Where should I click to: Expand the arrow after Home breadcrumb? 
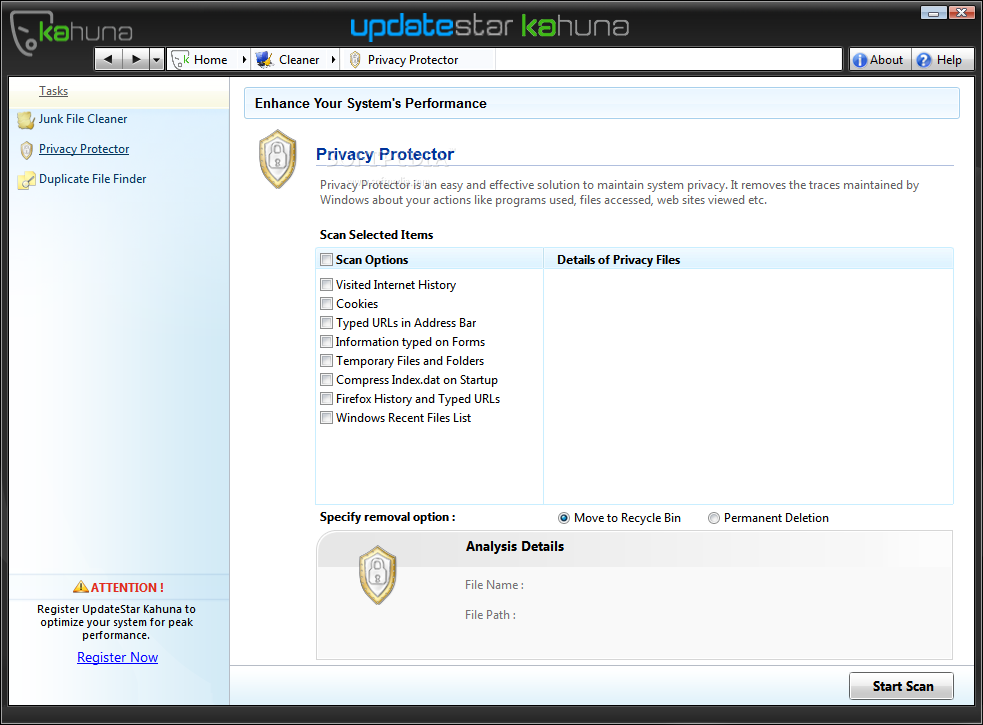pyautogui.click(x=244, y=60)
